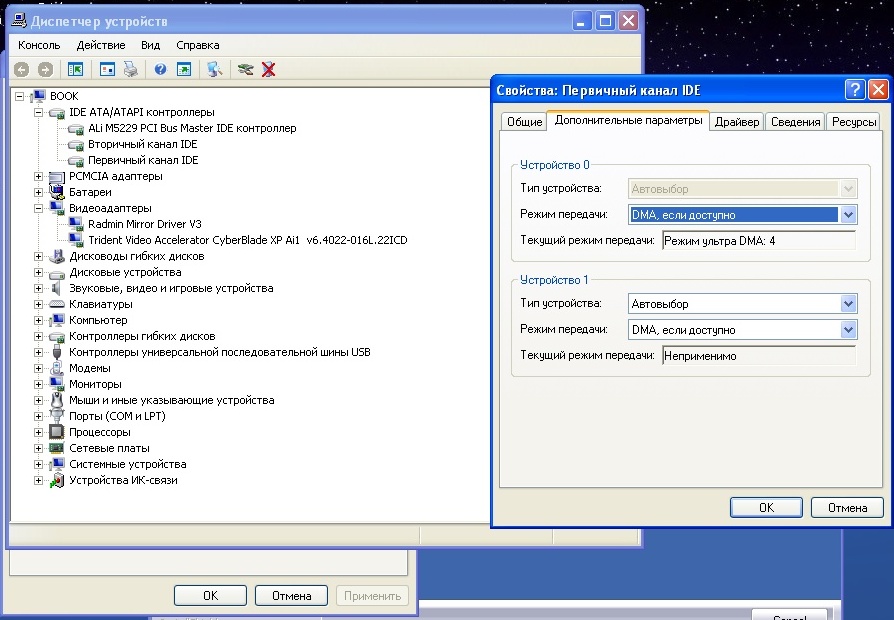
Task: Click Scan for hardware changes icon
Action: (213, 69)
